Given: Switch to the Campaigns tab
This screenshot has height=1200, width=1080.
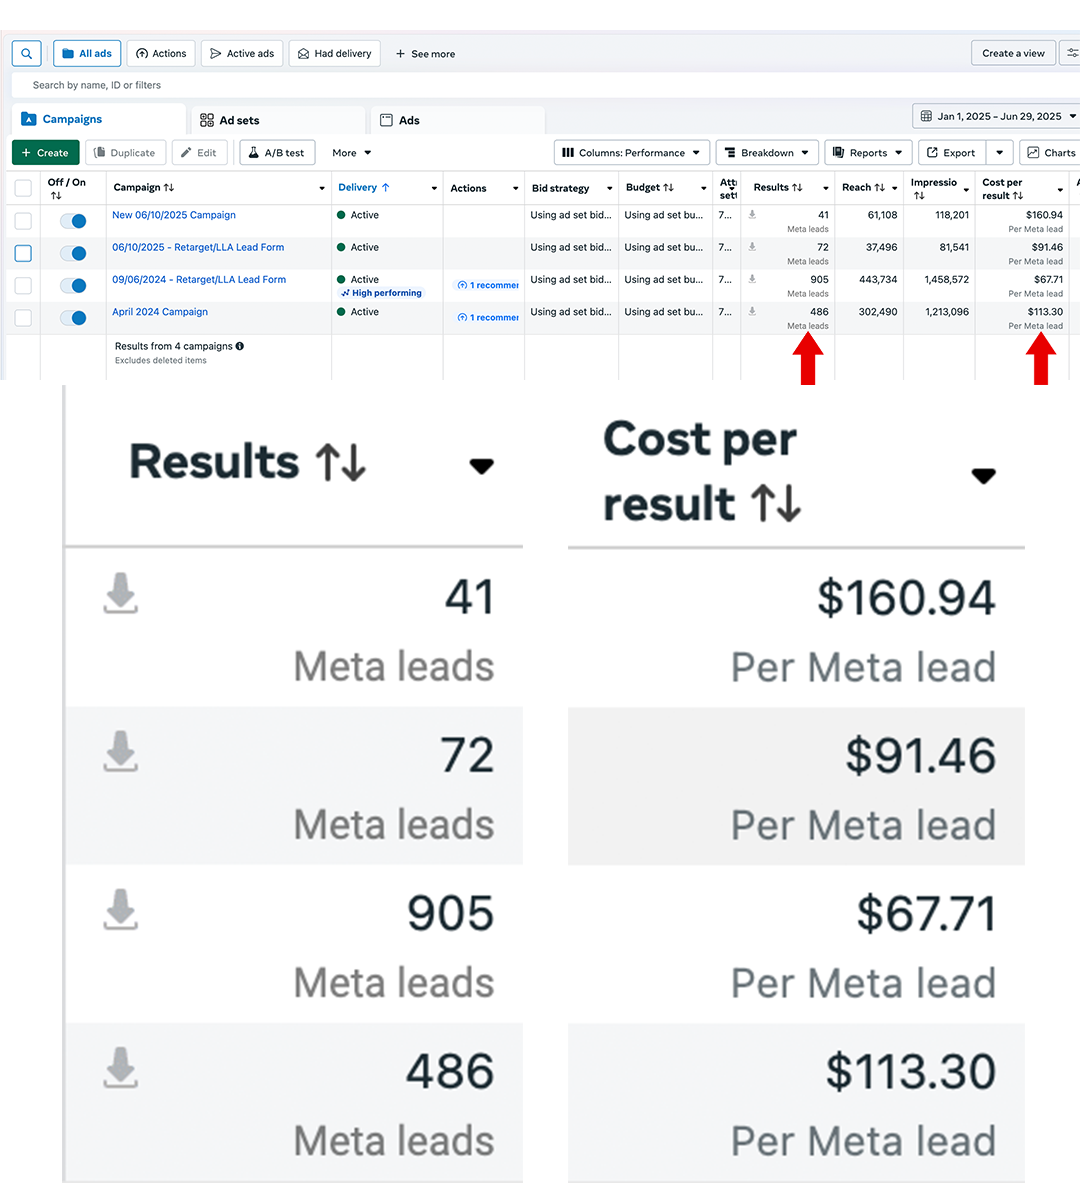Looking at the screenshot, I should point(98,119).
